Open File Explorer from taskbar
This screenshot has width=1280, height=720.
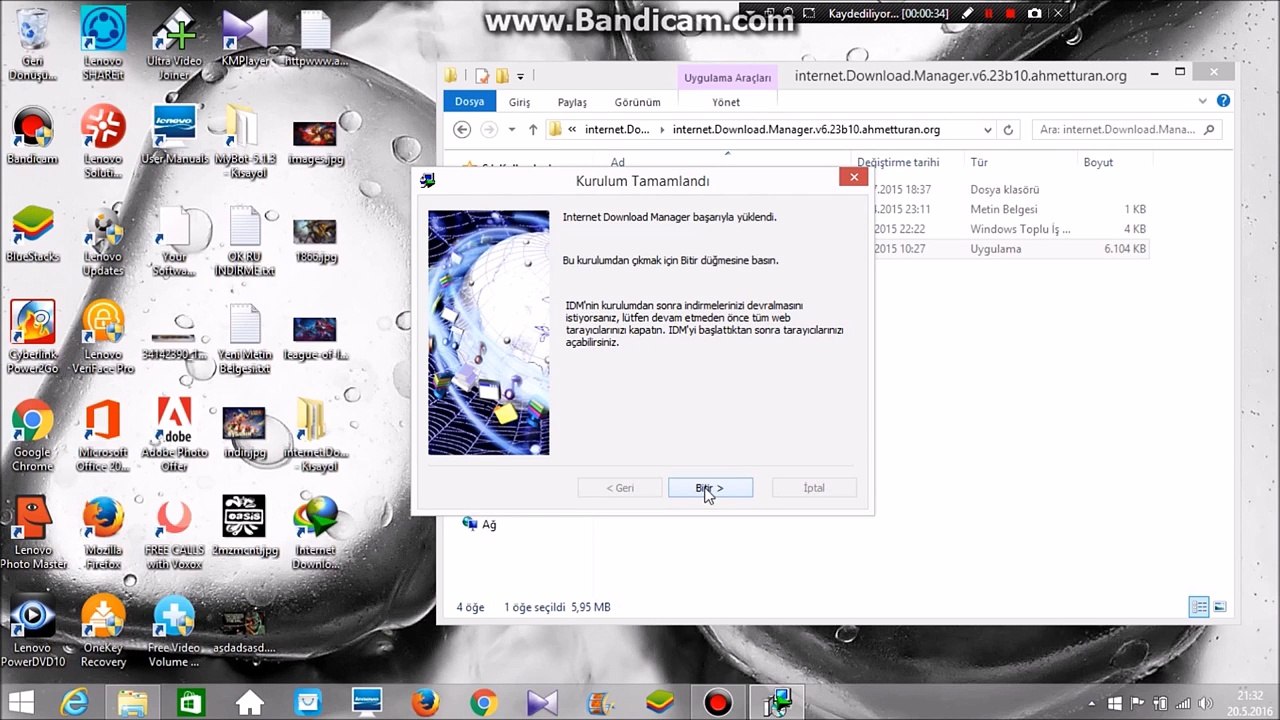133,703
